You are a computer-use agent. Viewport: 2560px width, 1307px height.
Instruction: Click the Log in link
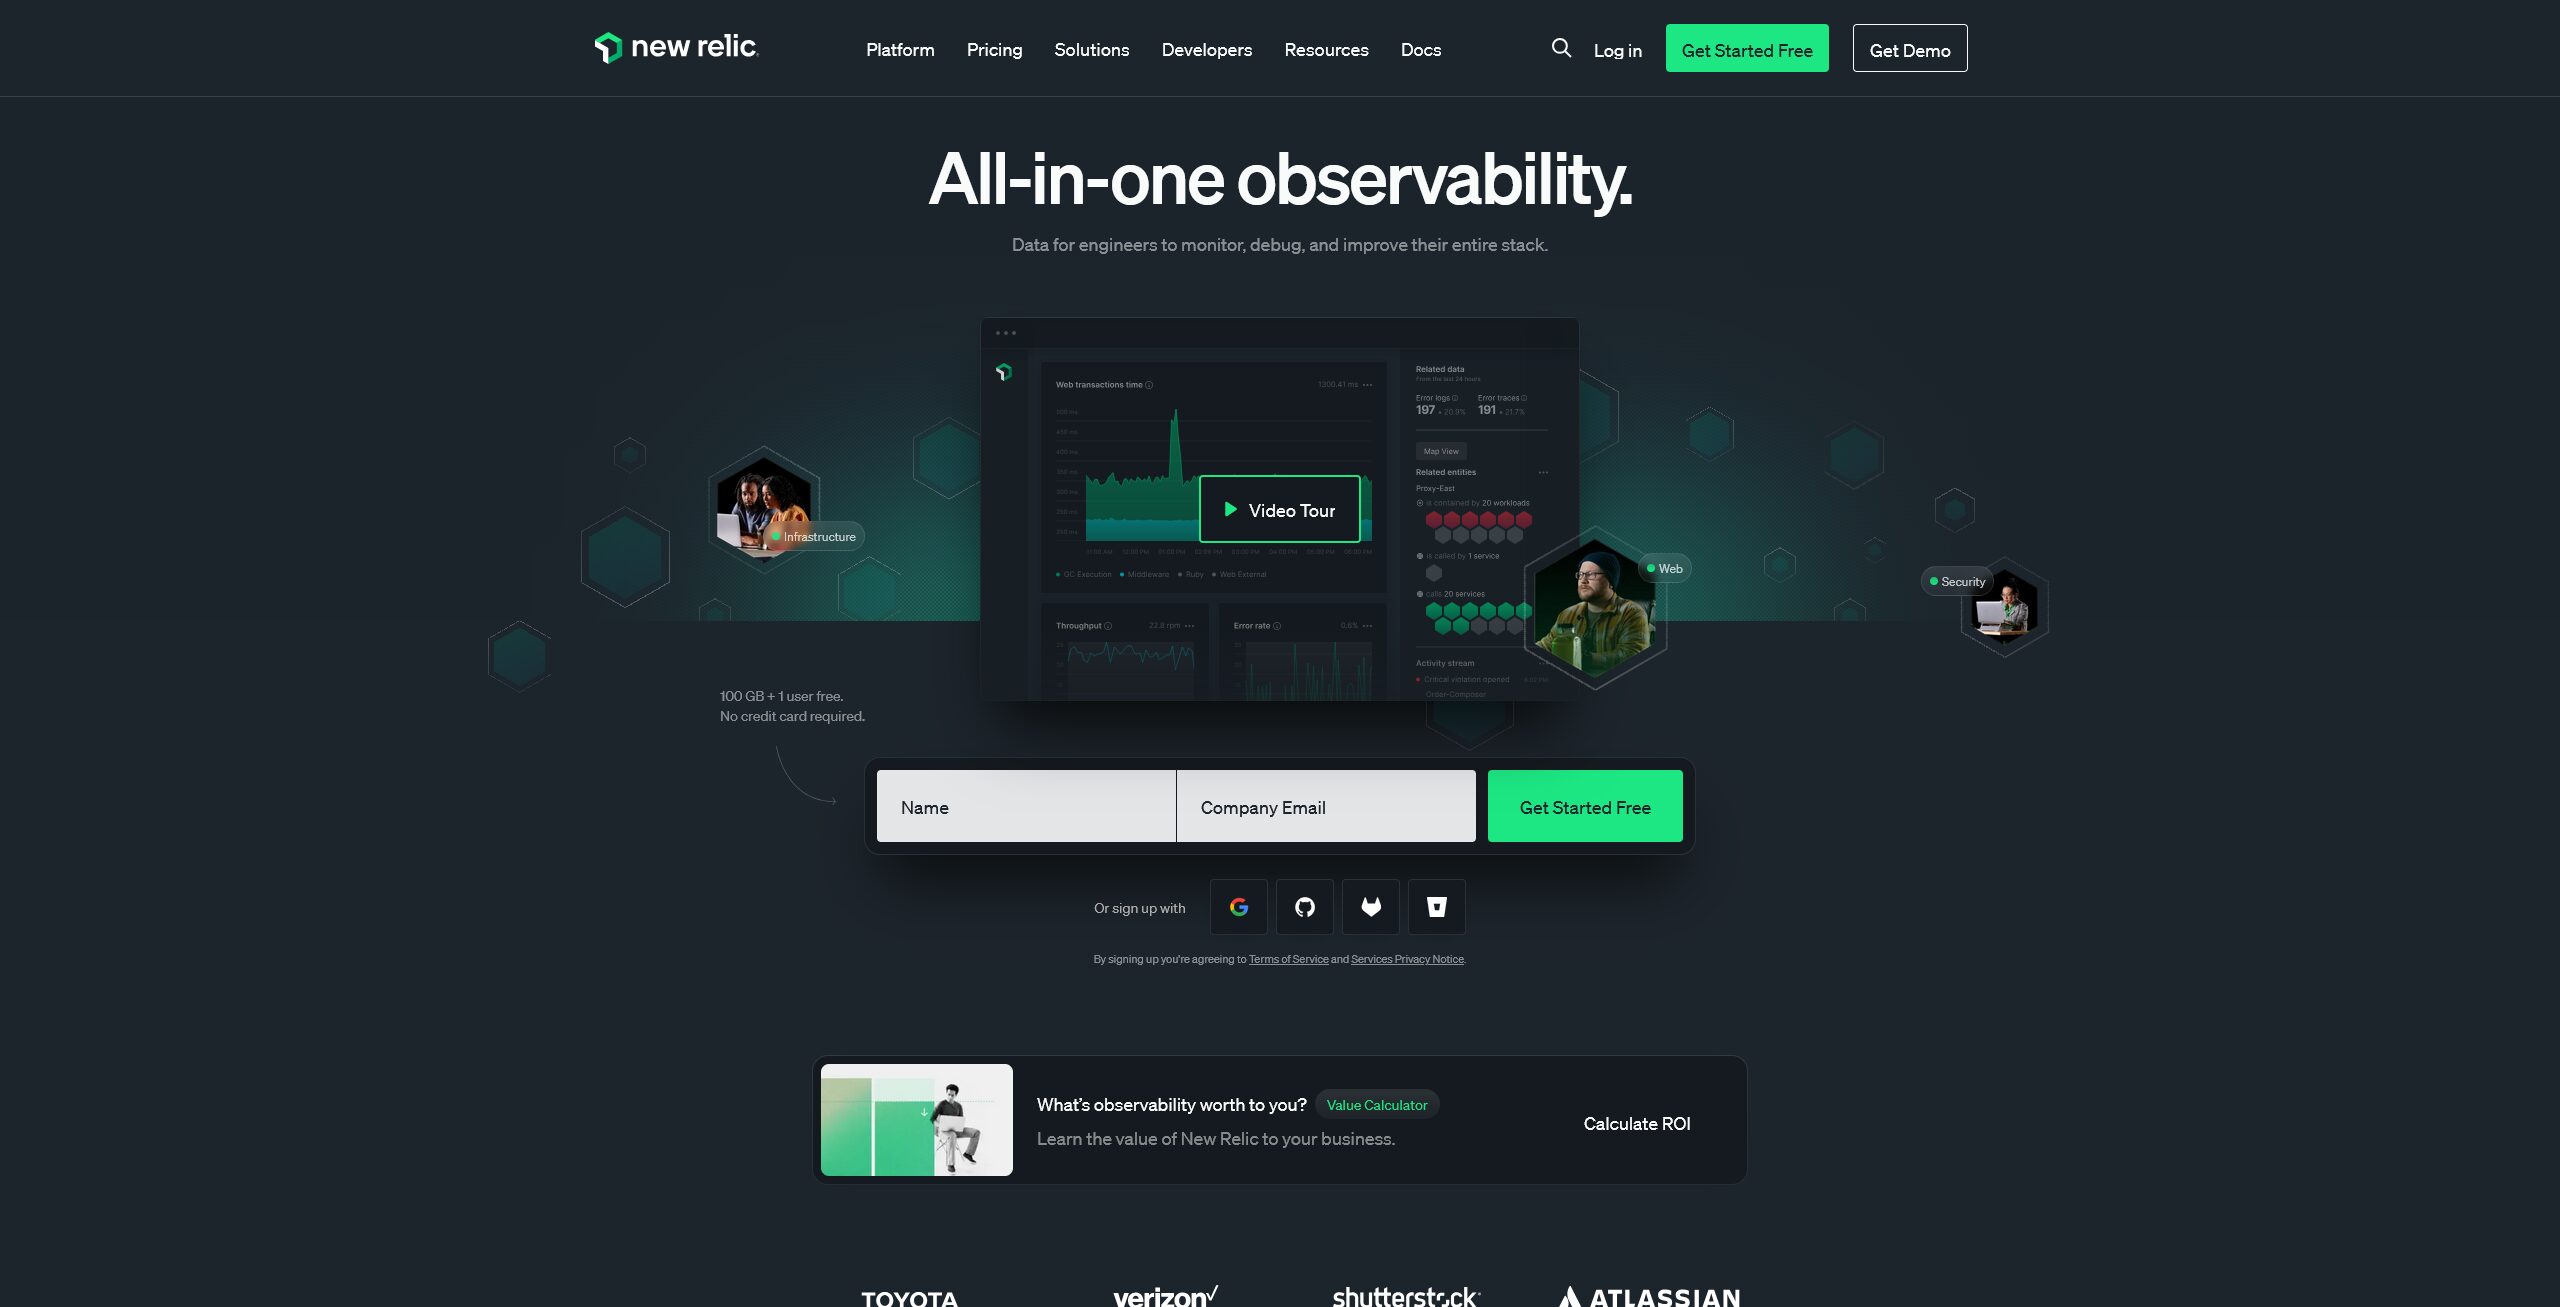click(x=1618, y=48)
